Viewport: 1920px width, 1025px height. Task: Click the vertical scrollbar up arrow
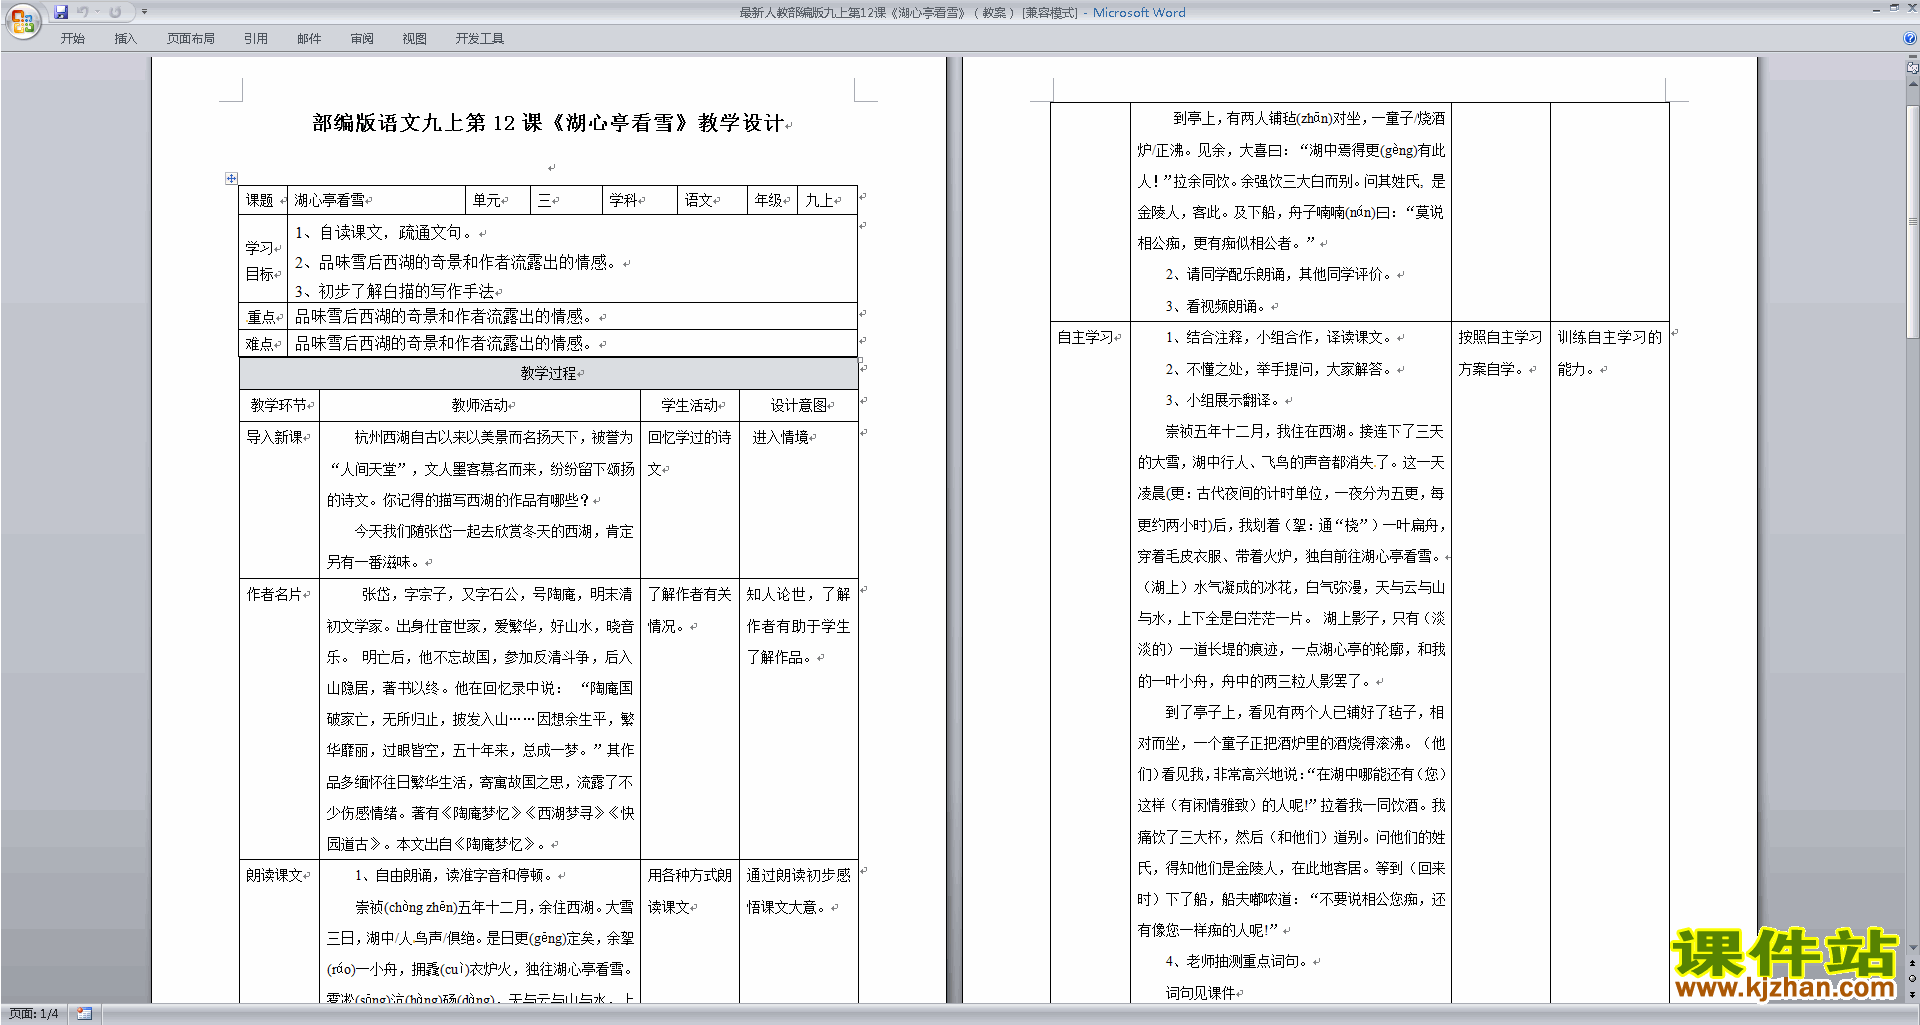click(1912, 84)
